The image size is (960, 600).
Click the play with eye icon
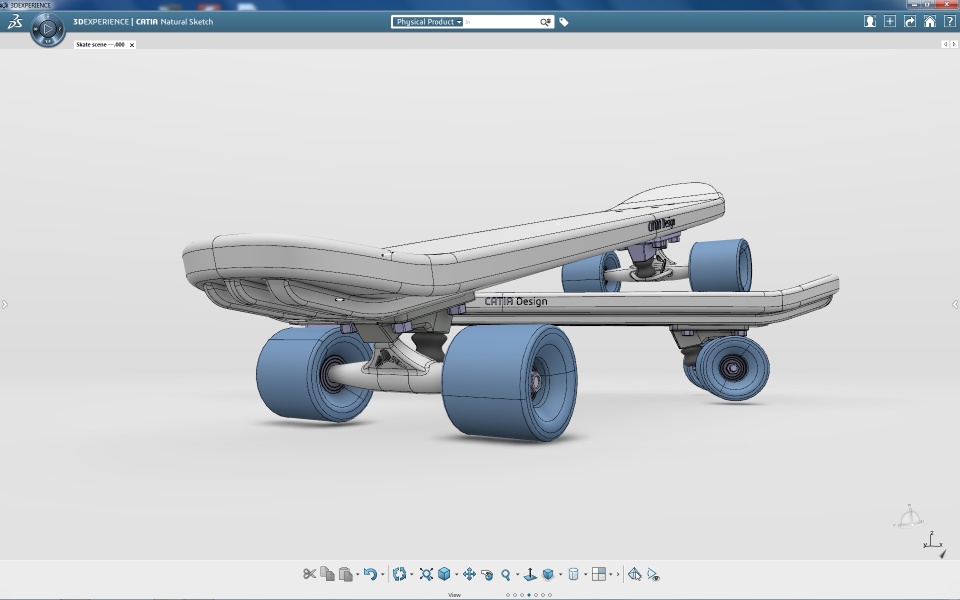(653, 574)
